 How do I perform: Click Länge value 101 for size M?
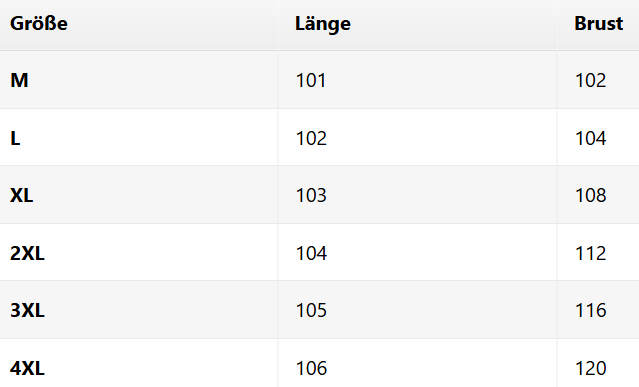click(x=311, y=80)
